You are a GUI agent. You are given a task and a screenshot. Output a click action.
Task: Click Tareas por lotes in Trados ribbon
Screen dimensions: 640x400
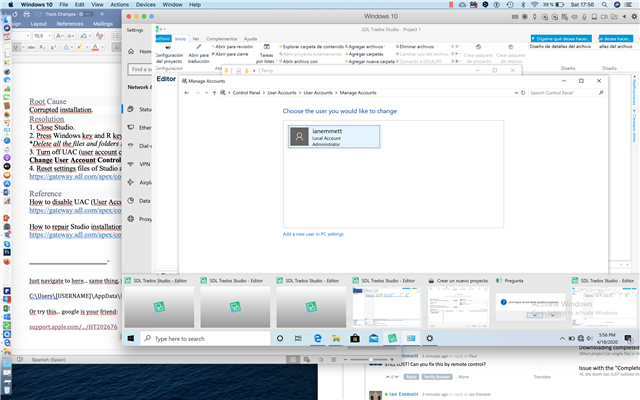coord(266,54)
